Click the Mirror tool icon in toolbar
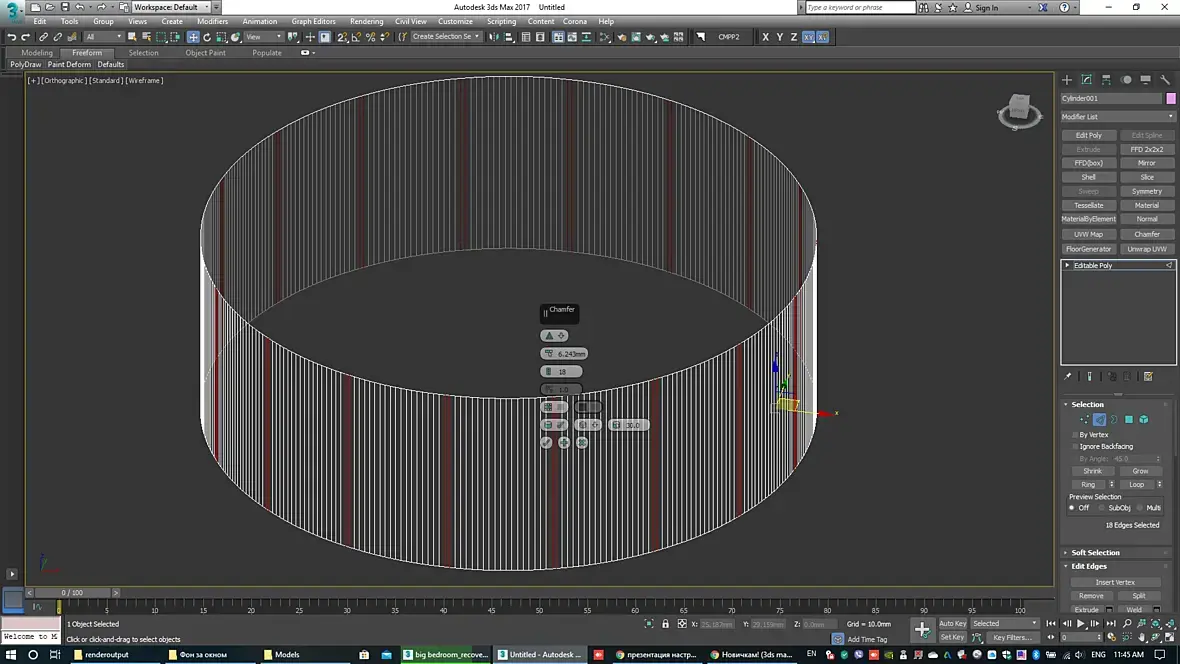Screen dimensions: 1180x664 (494, 37)
